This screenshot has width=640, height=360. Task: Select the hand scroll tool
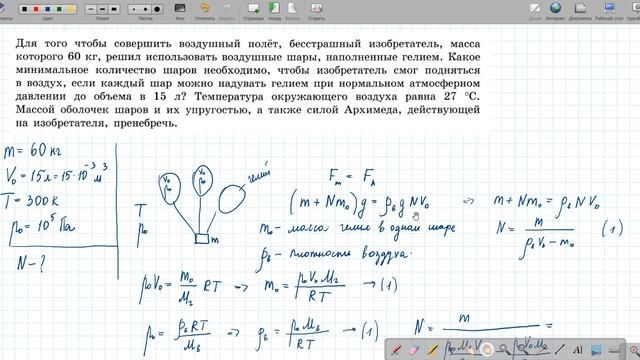point(486,350)
